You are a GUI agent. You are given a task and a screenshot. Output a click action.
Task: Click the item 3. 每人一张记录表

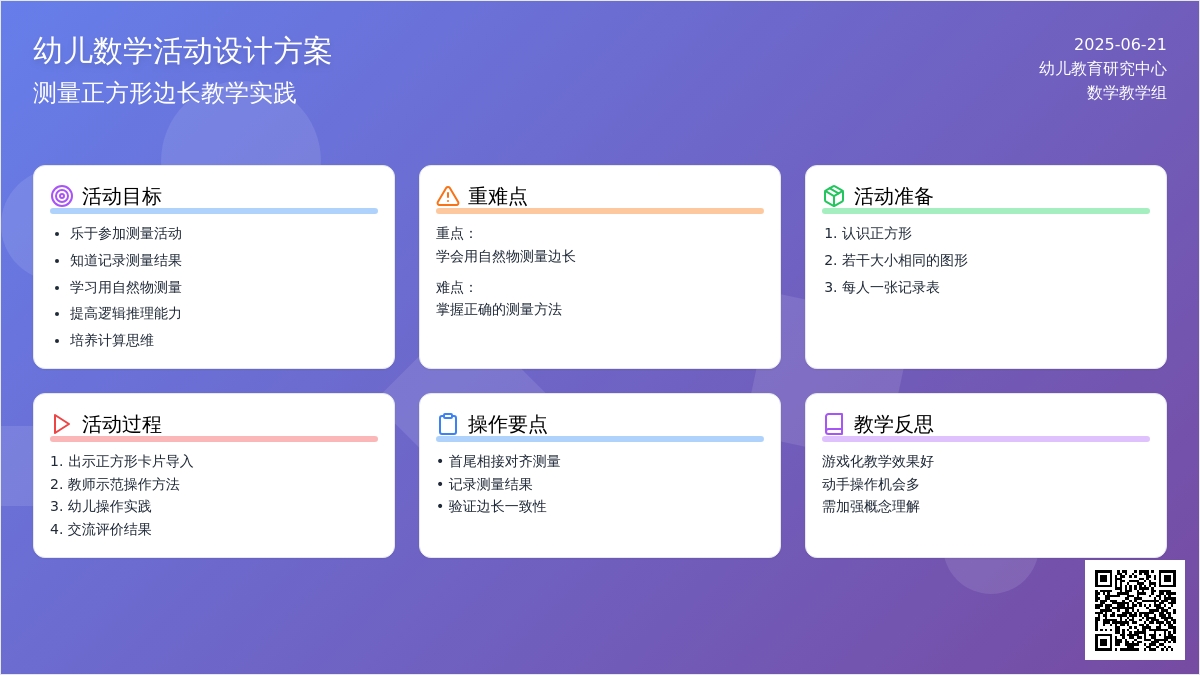tap(882, 287)
